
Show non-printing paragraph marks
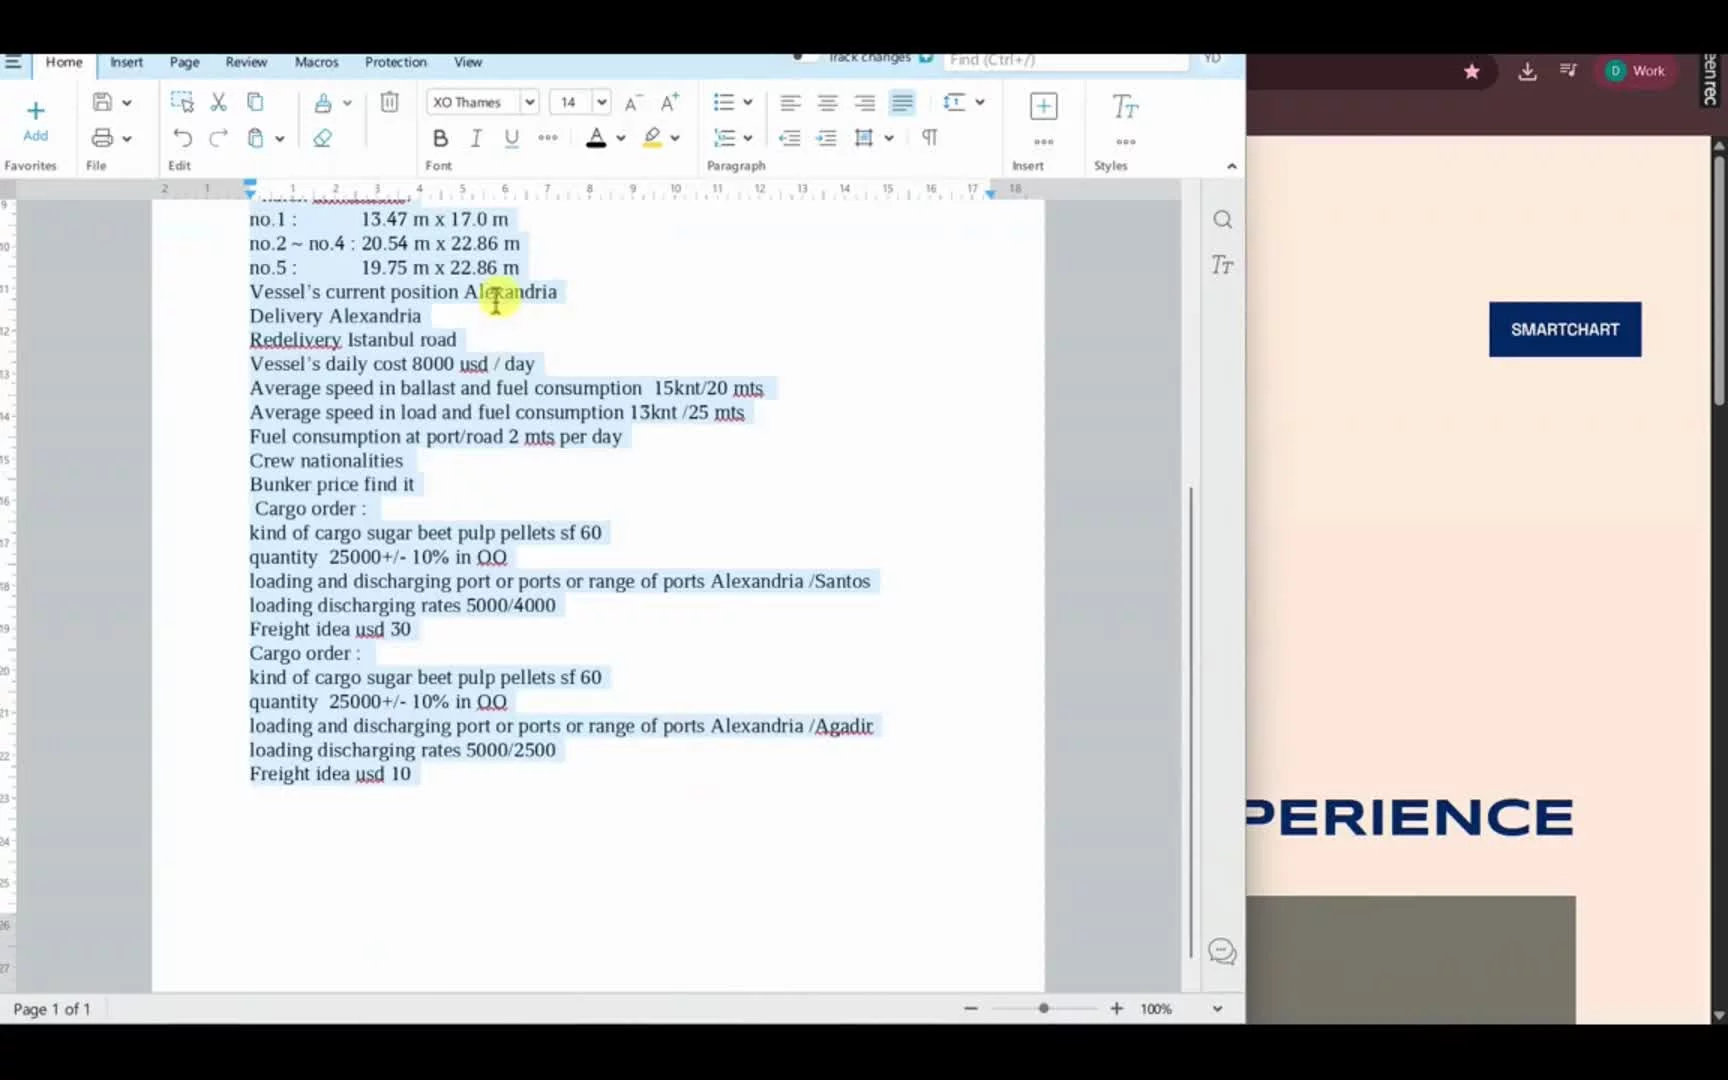pos(930,138)
